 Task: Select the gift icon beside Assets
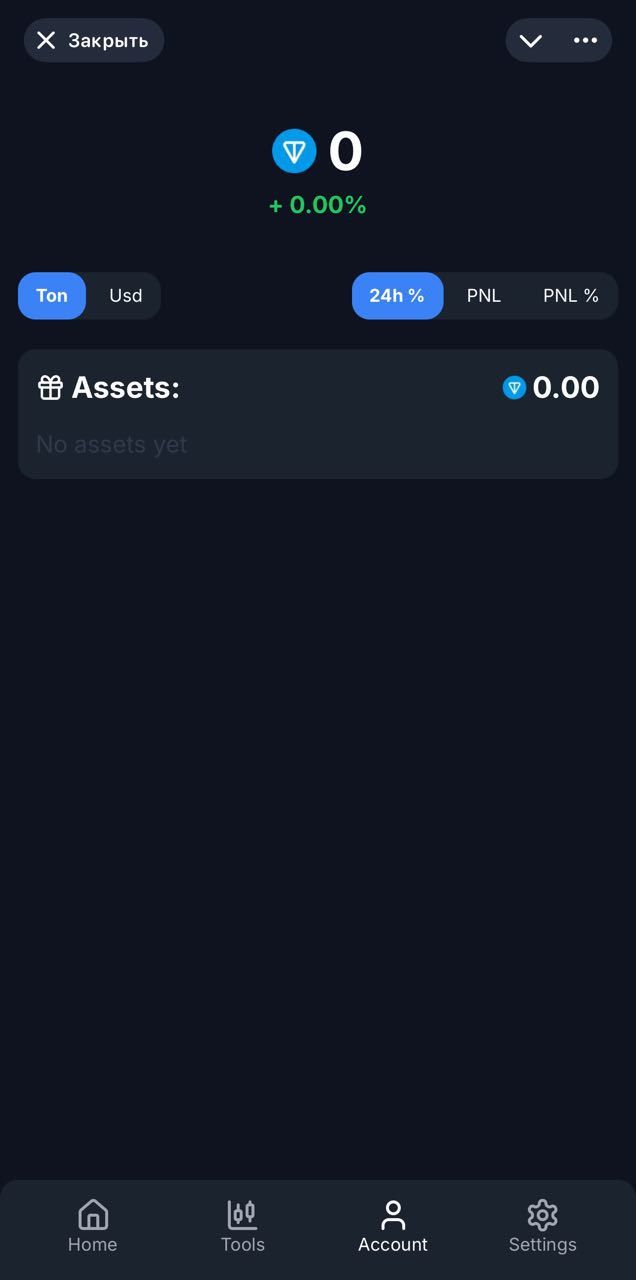pyautogui.click(x=50, y=387)
